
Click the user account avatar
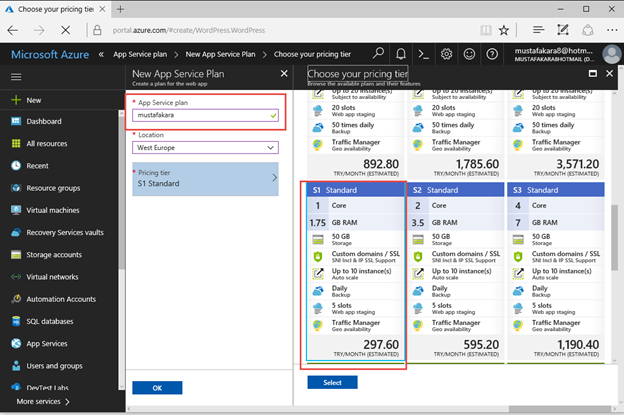[x=611, y=54]
